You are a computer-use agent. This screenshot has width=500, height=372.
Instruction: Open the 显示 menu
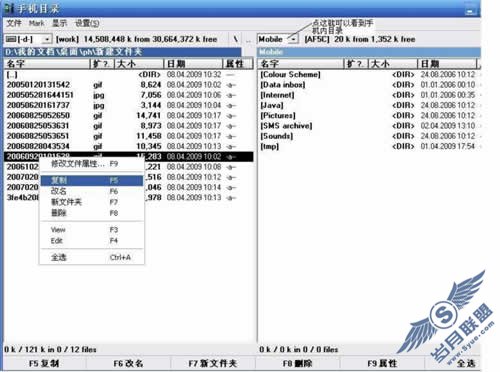[59, 23]
